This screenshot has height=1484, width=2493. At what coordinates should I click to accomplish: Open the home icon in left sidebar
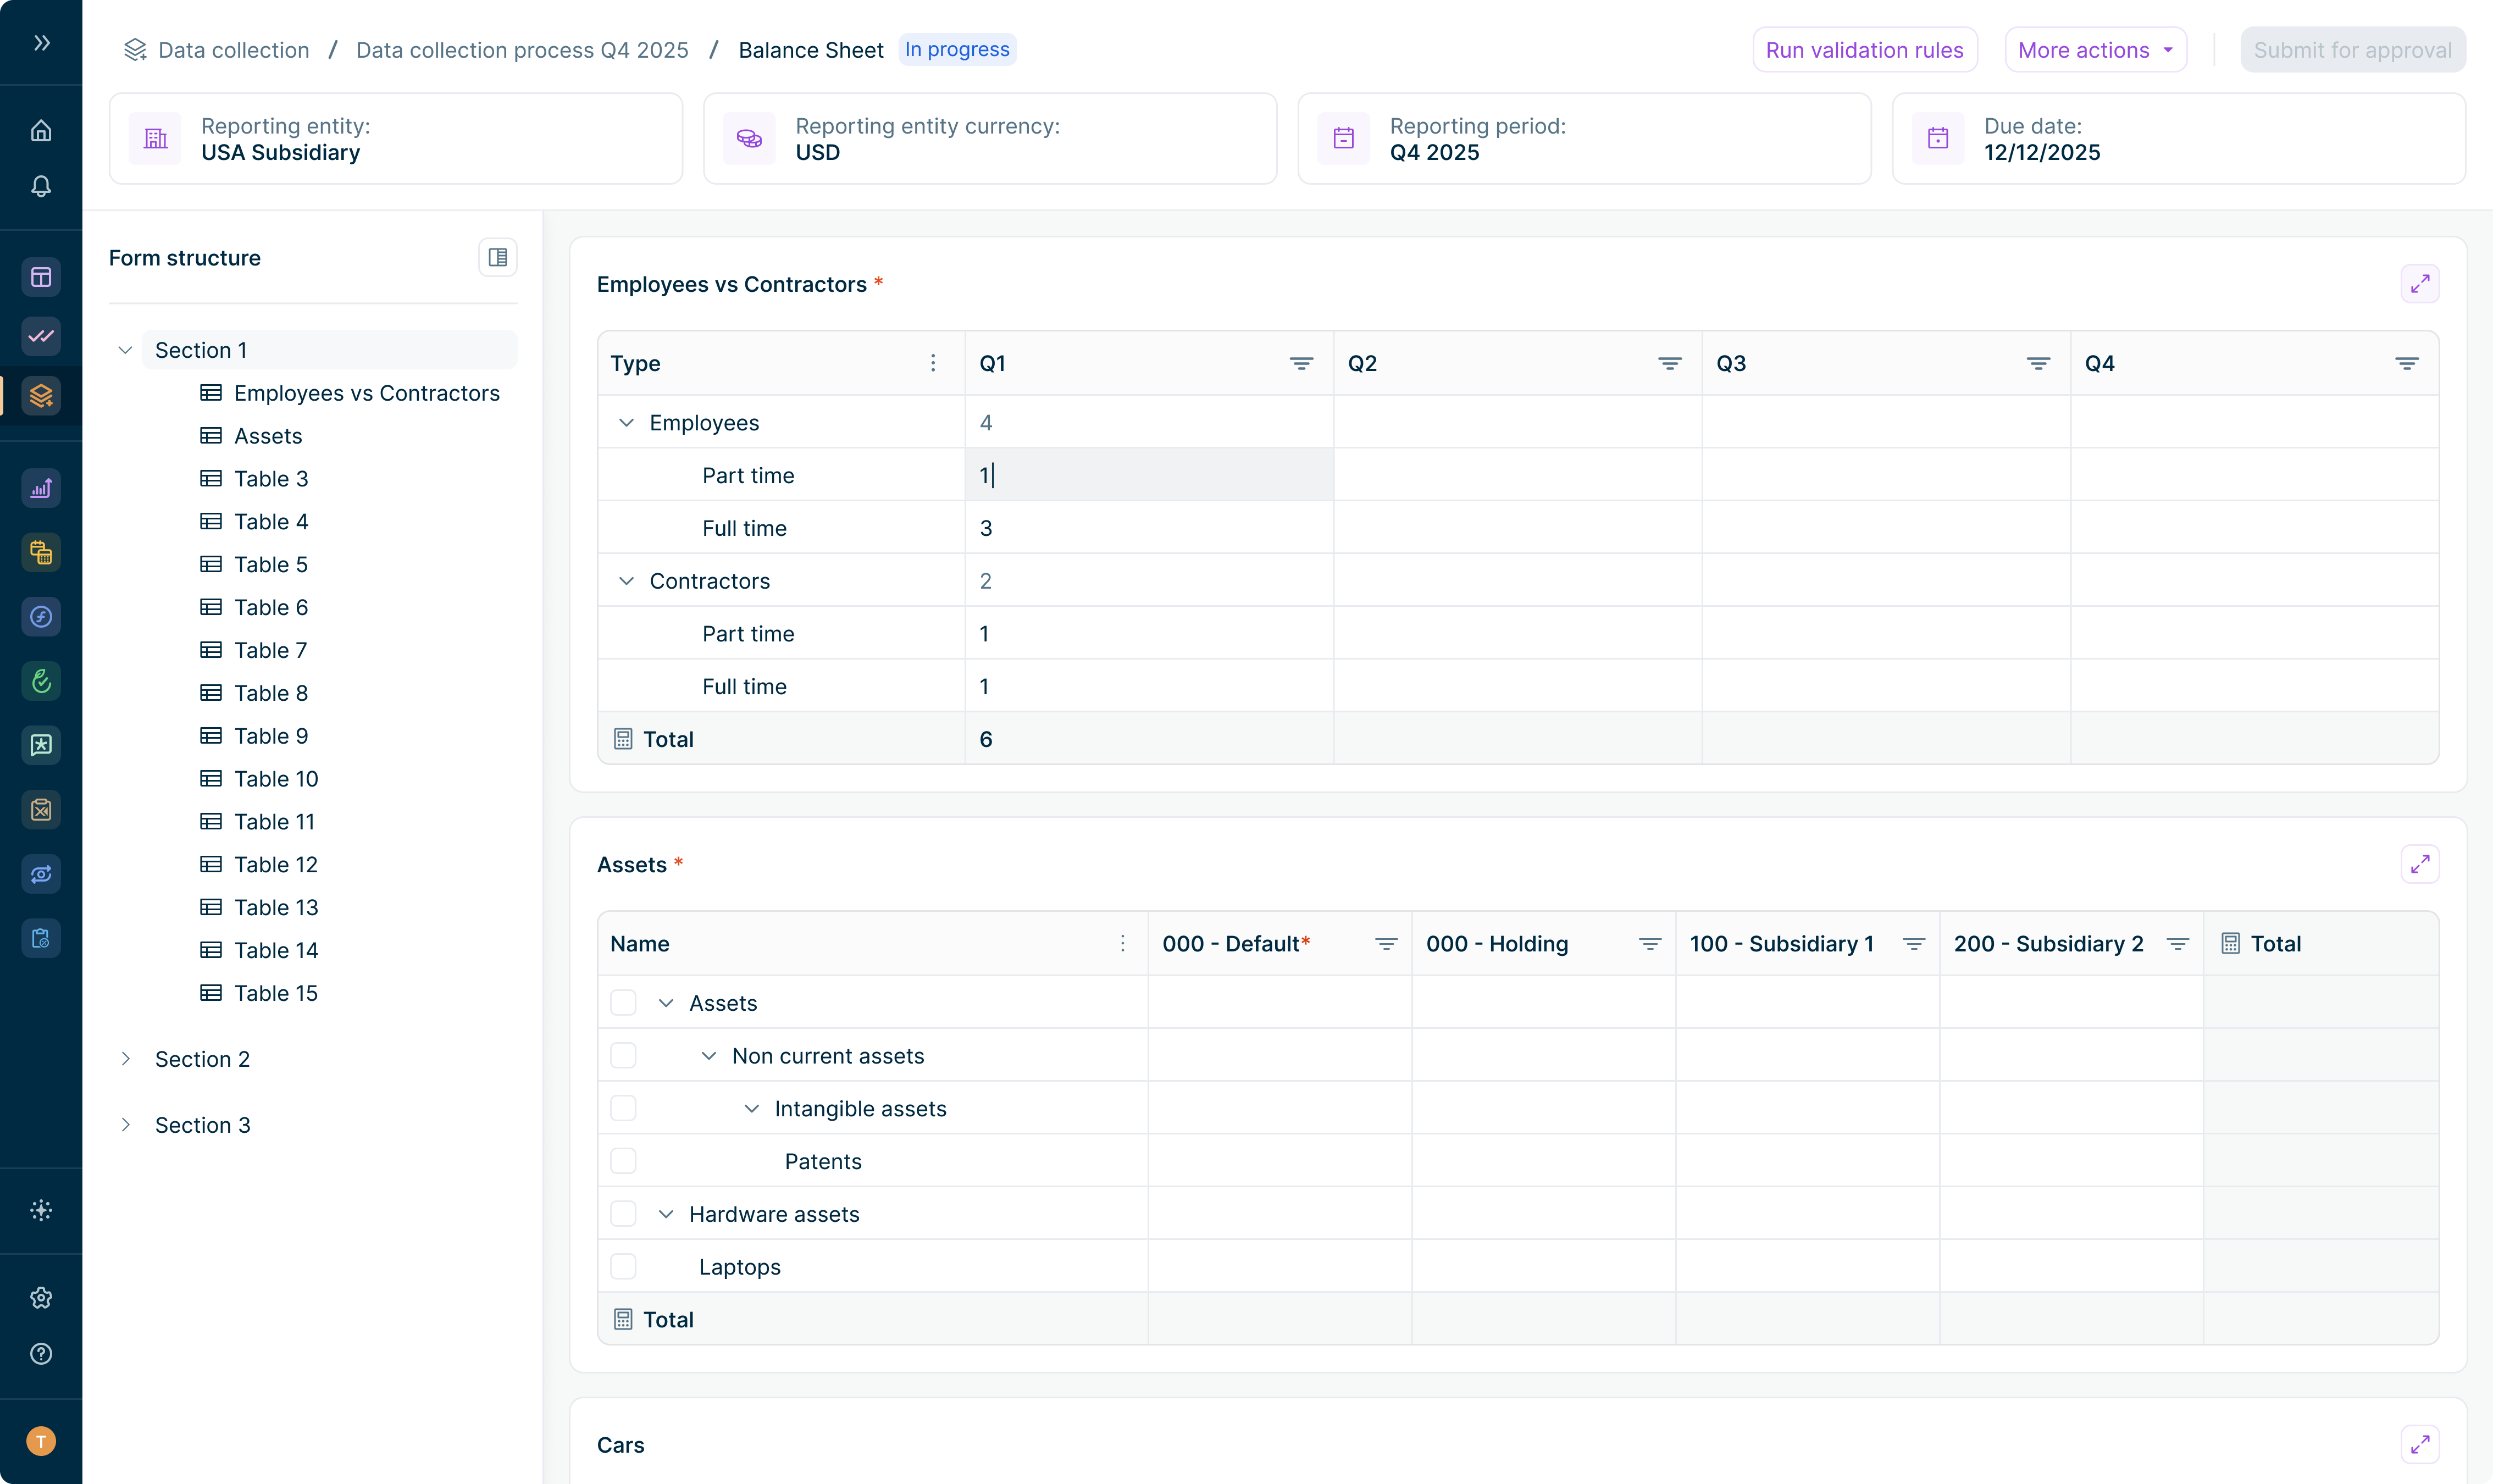tap(41, 131)
